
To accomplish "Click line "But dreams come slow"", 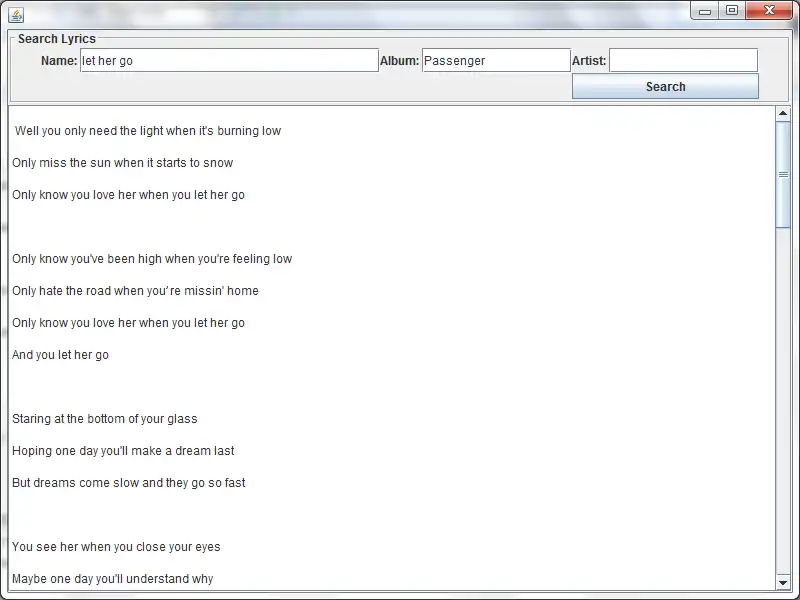I will click(129, 483).
